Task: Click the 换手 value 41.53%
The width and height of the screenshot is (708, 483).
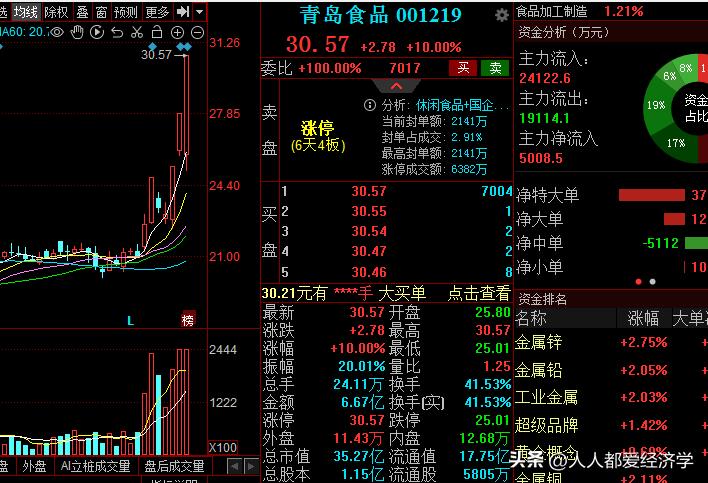Action: coord(488,385)
